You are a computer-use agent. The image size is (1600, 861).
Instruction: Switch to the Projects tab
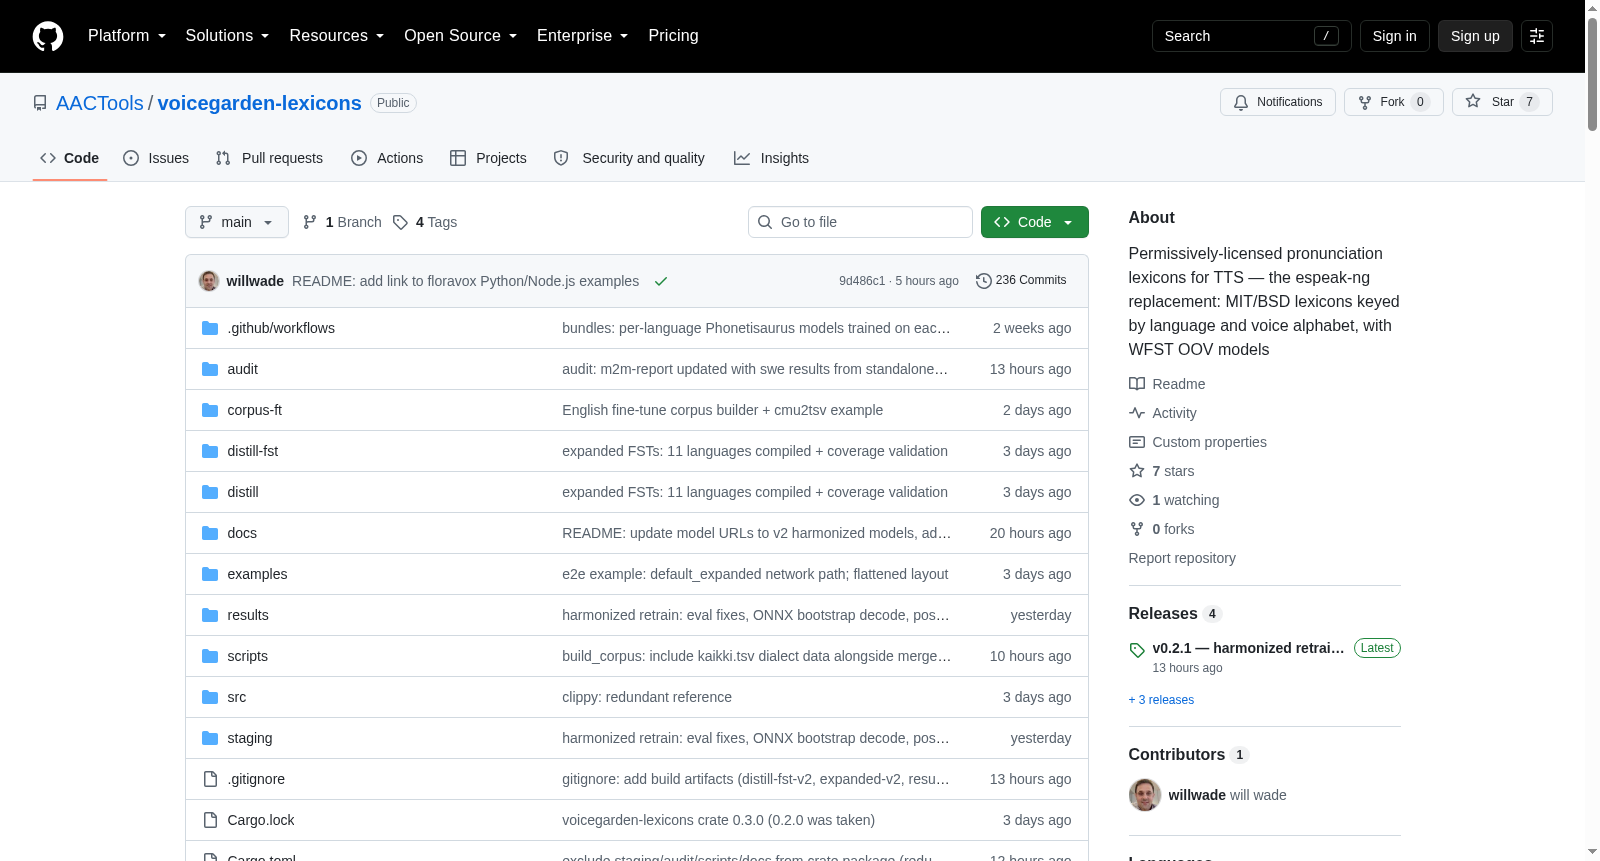pyautogui.click(x=488, y=158)
